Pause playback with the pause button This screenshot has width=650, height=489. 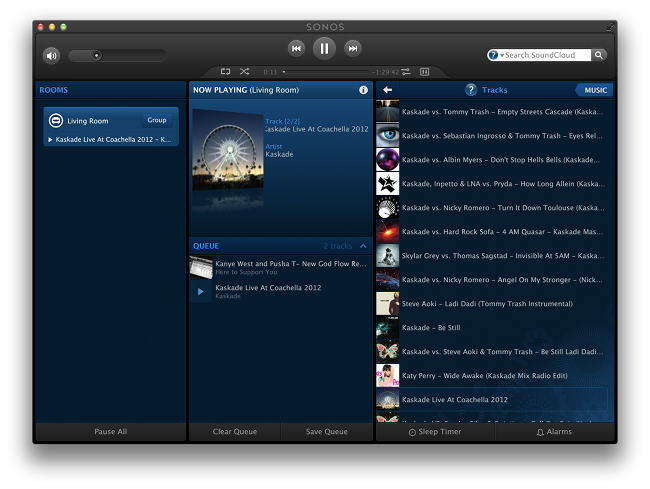(x=324, y=48)
